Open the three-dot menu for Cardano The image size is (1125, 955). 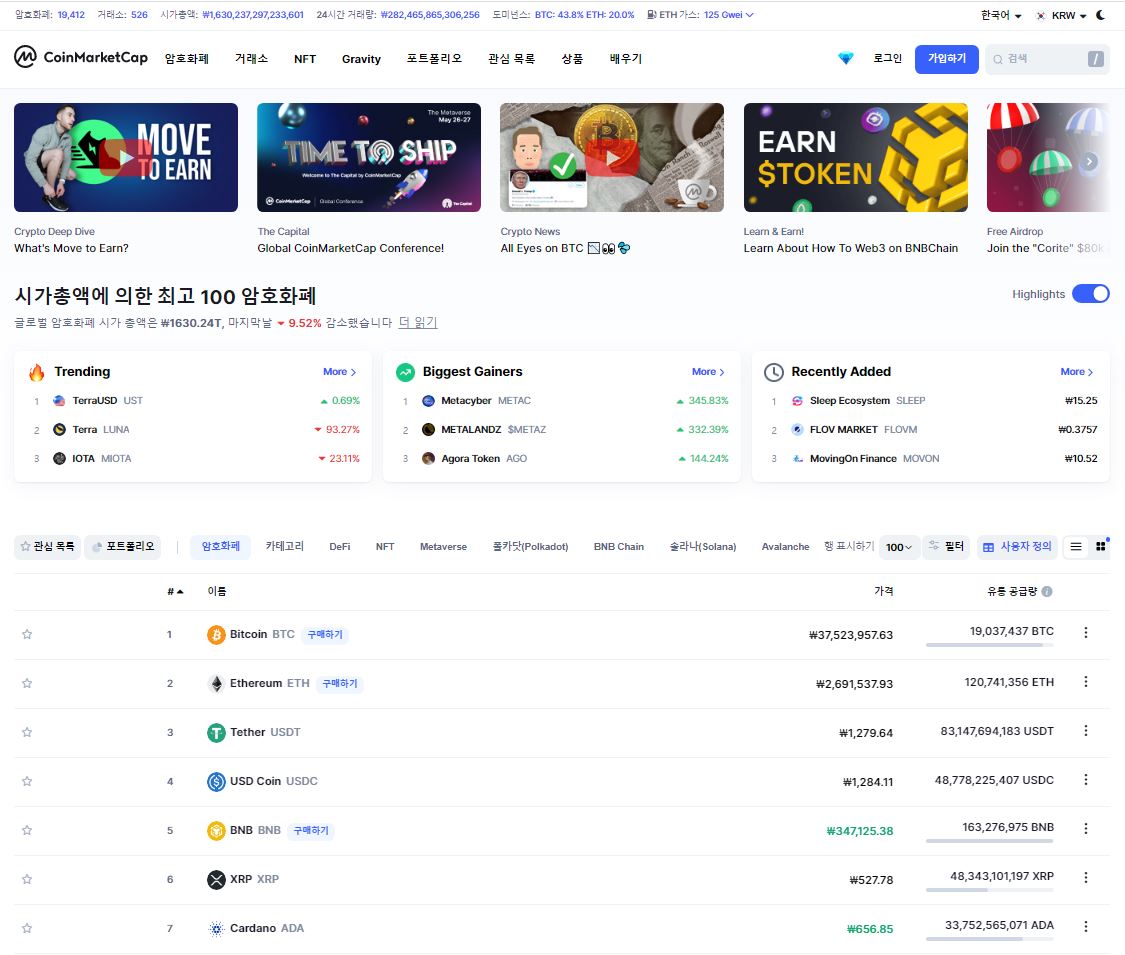point(1086,926)
